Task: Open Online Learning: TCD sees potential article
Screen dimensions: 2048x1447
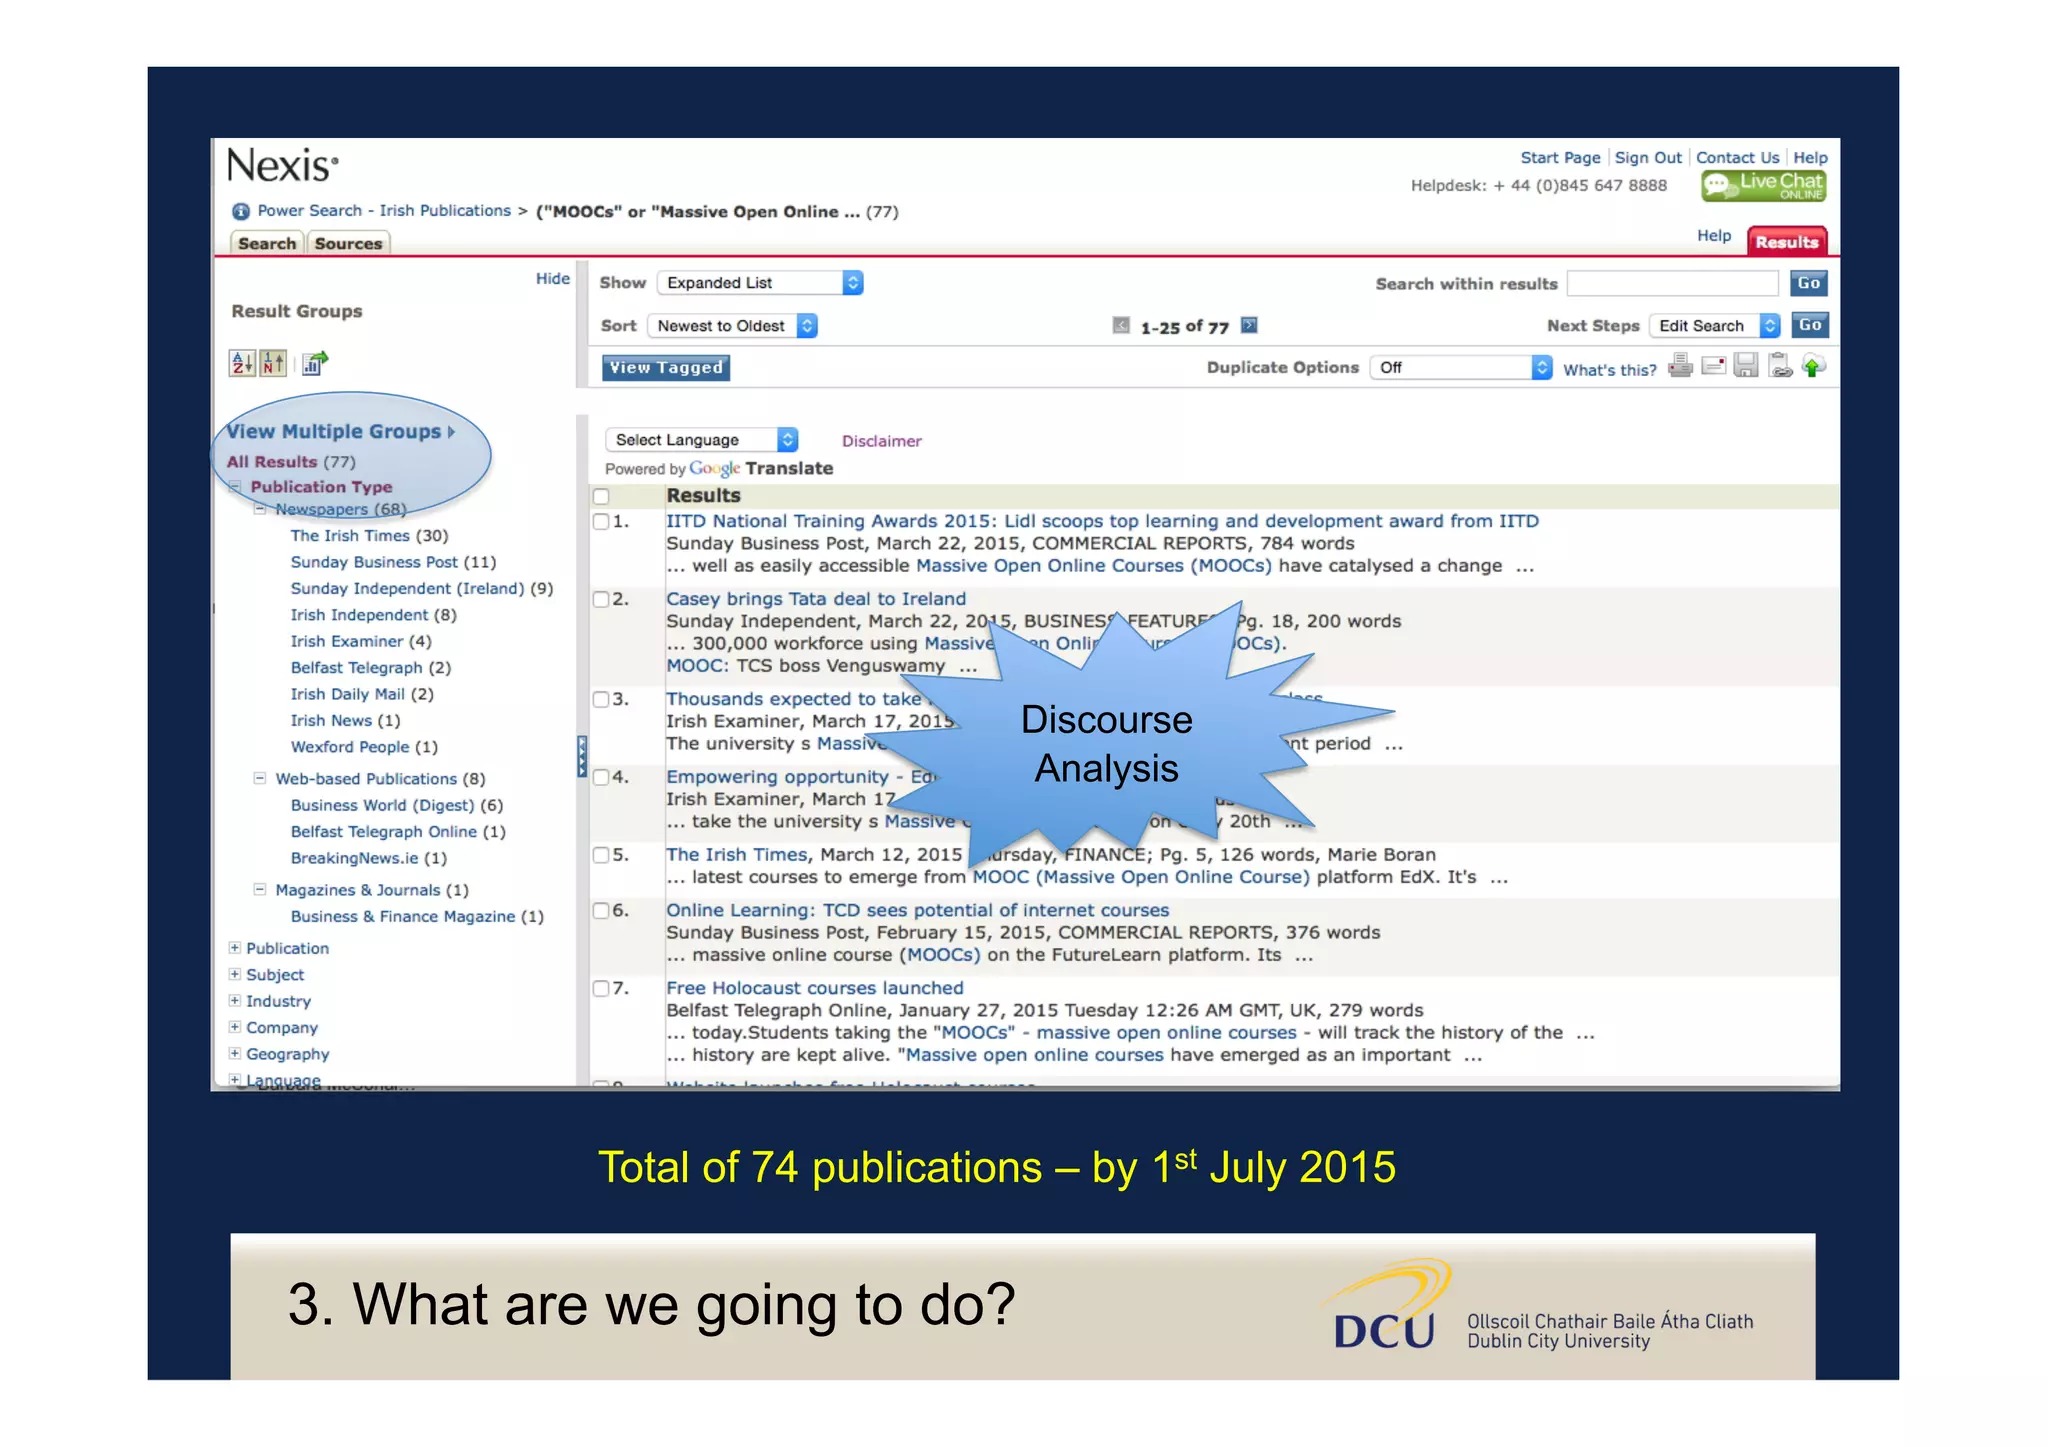Action: [917, 910]
